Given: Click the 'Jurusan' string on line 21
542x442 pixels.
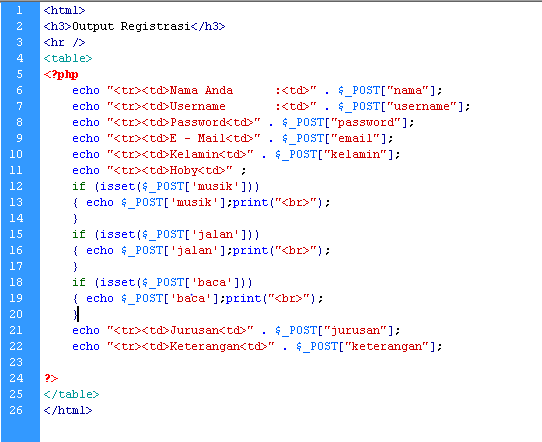Looking at the screenshot, I should 194,330.
